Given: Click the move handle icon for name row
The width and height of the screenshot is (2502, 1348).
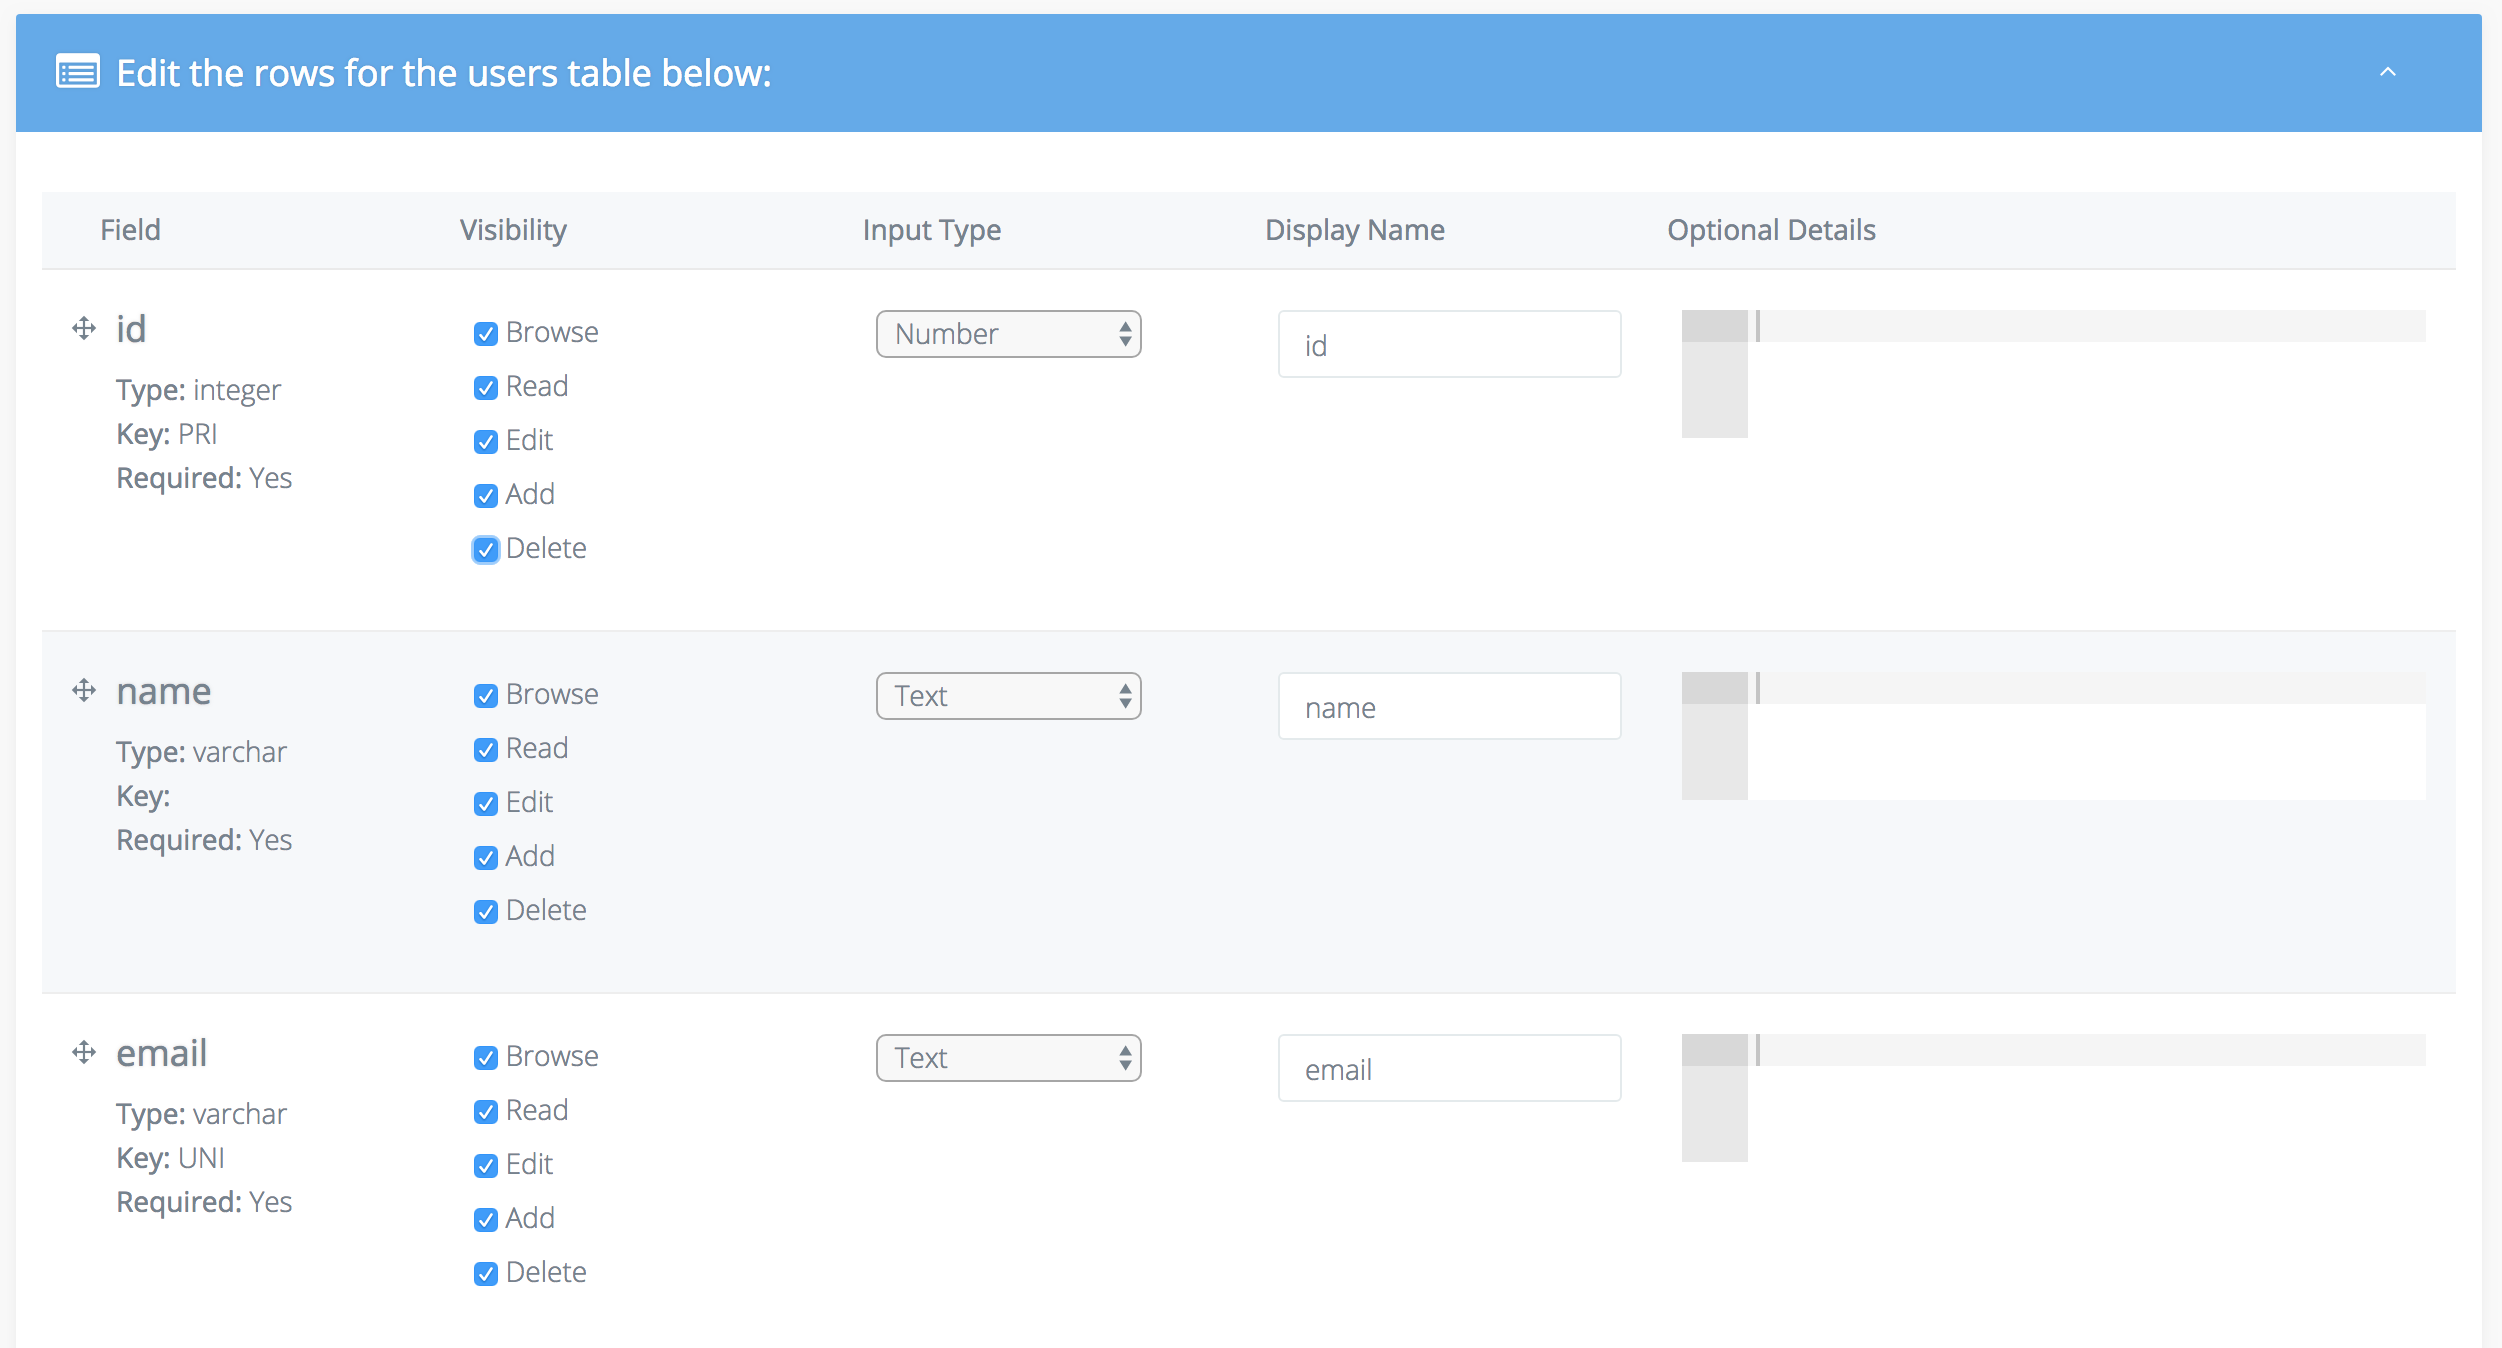Looking at the screenshot, I should (x=84, y=690).
